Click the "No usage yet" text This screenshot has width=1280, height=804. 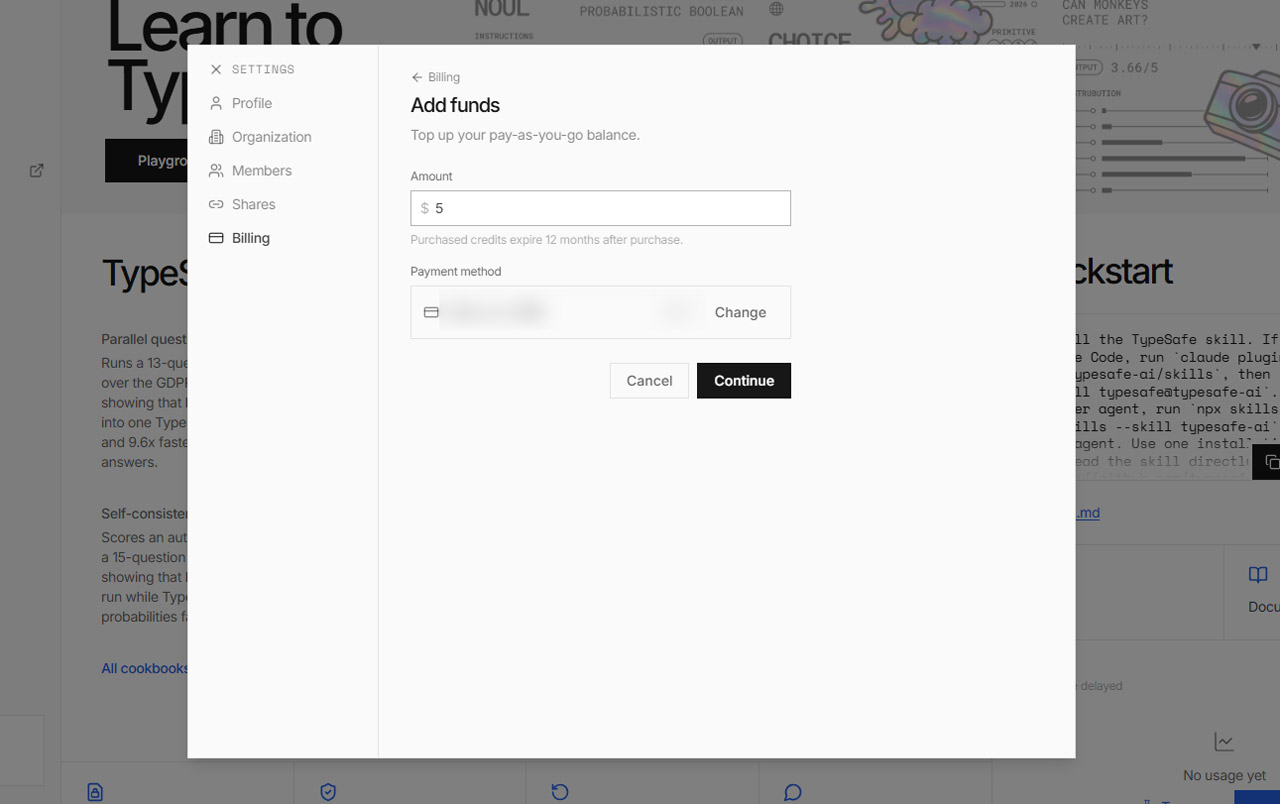(1224, 775)
